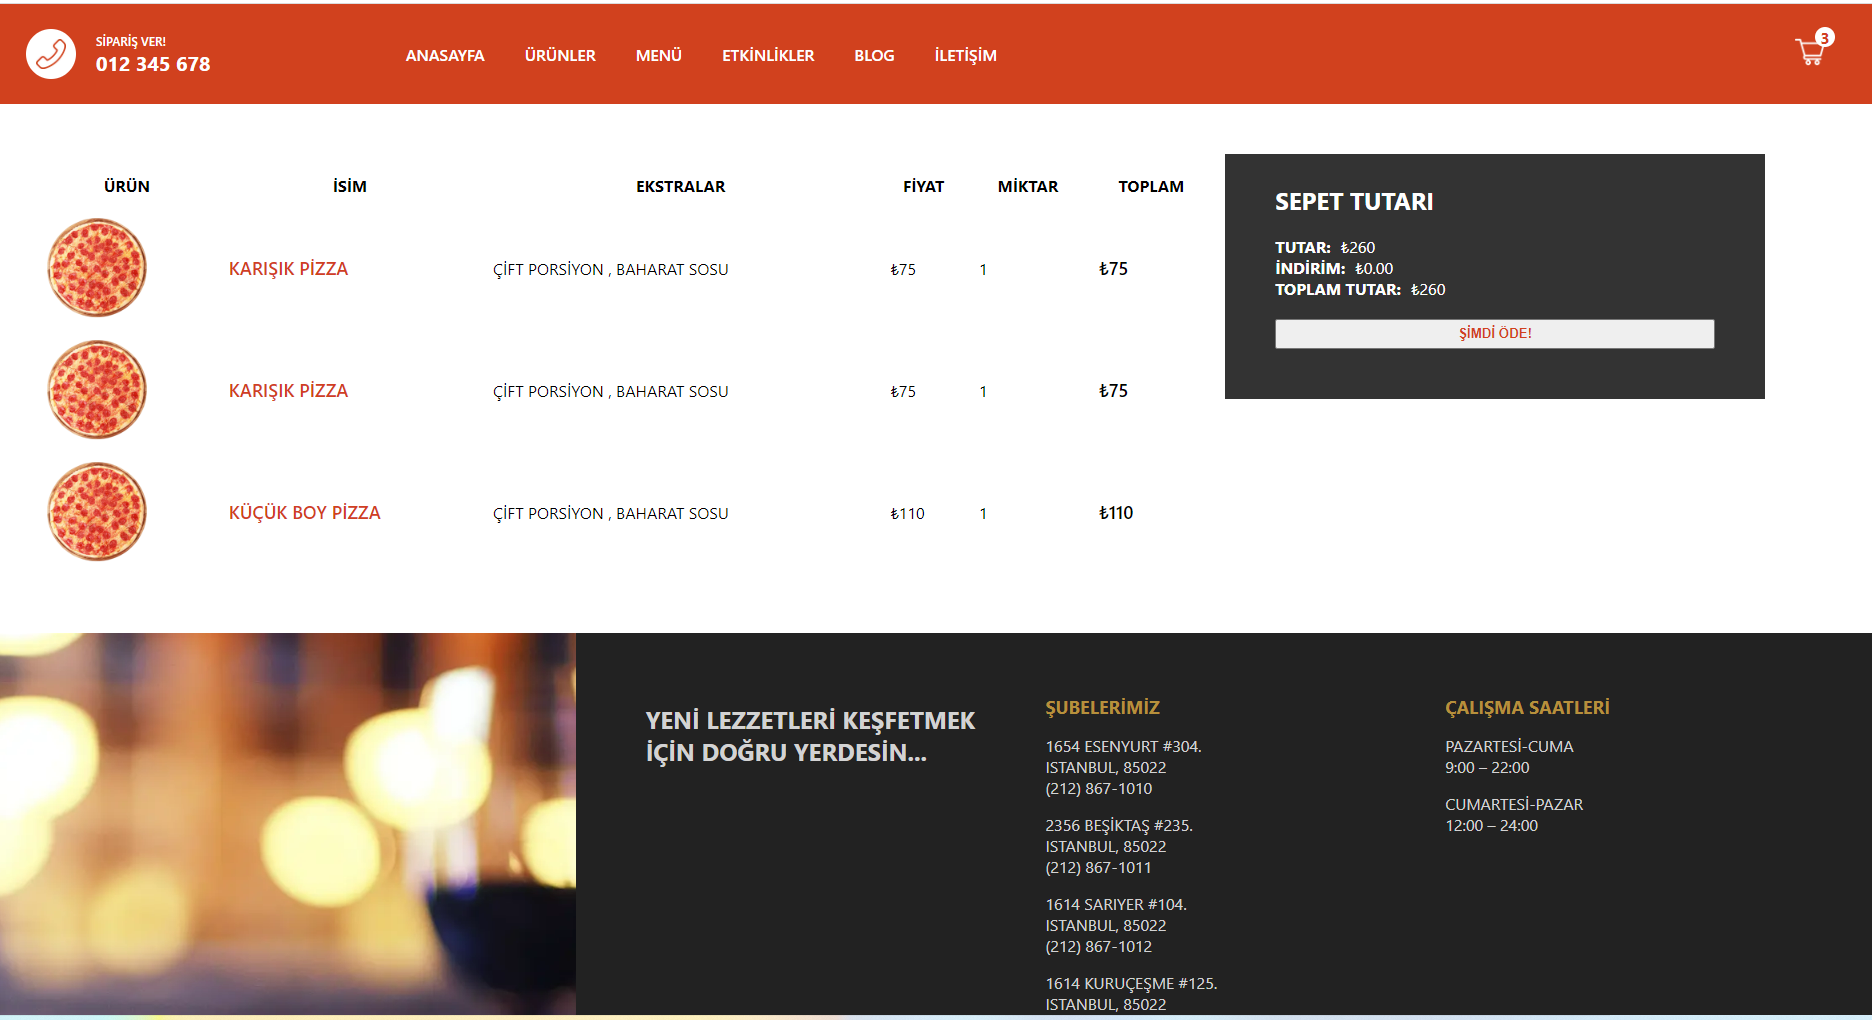Click branch phone number (212) 867-1010
The width and height of the screenshot is (1872, 1020).
coord(1098,788)
